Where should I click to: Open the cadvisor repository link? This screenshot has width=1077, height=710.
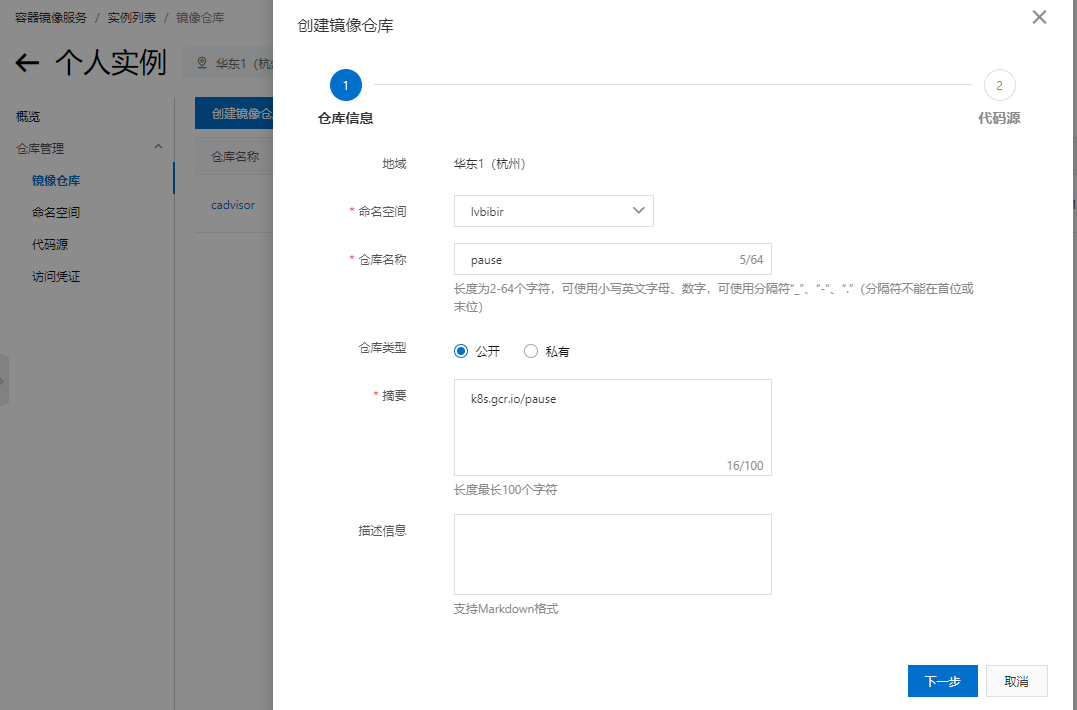point(233,205)
